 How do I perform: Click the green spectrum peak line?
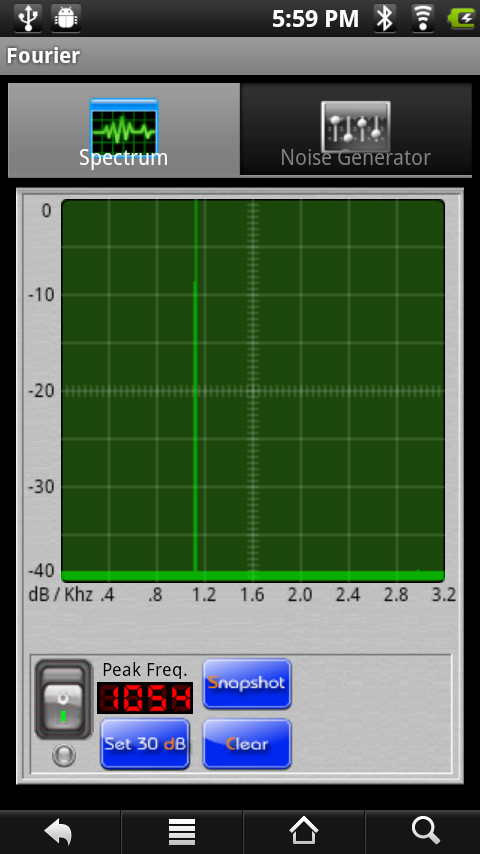click(195, 385)
